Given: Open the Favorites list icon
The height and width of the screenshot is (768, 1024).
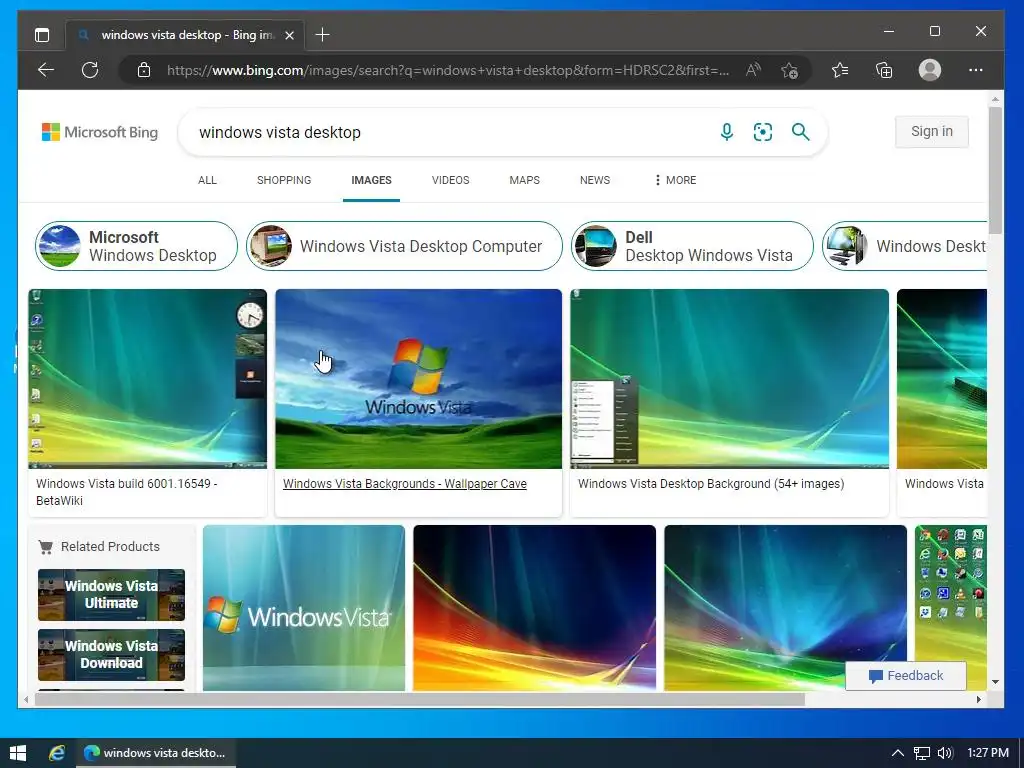Looking at the screenshot, I should [840, 70].
